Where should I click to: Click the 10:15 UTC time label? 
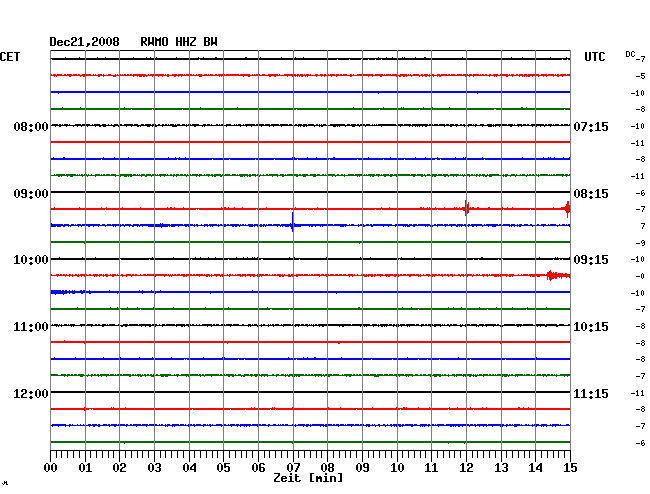[591, 327]
